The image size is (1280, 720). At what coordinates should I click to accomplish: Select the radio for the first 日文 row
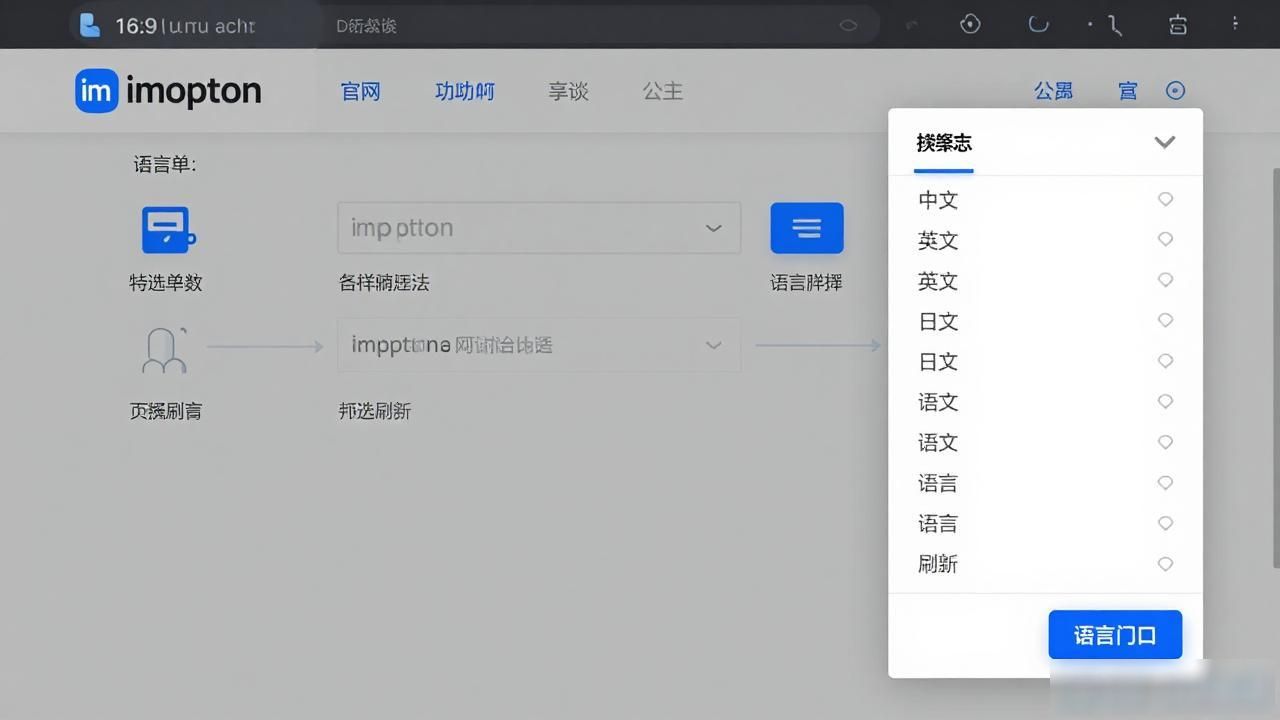click(1165, 320)
